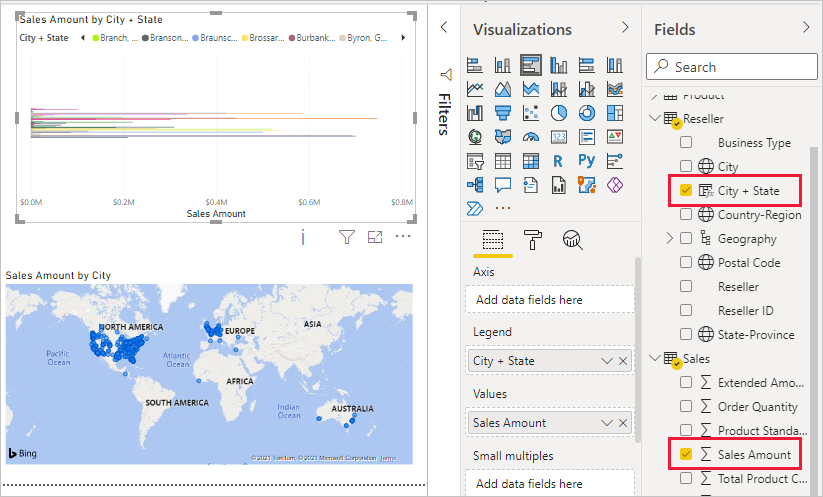Open focus mode icon under the chart
This screenshot has width=823, height=497.
click(x=375, y=237)
